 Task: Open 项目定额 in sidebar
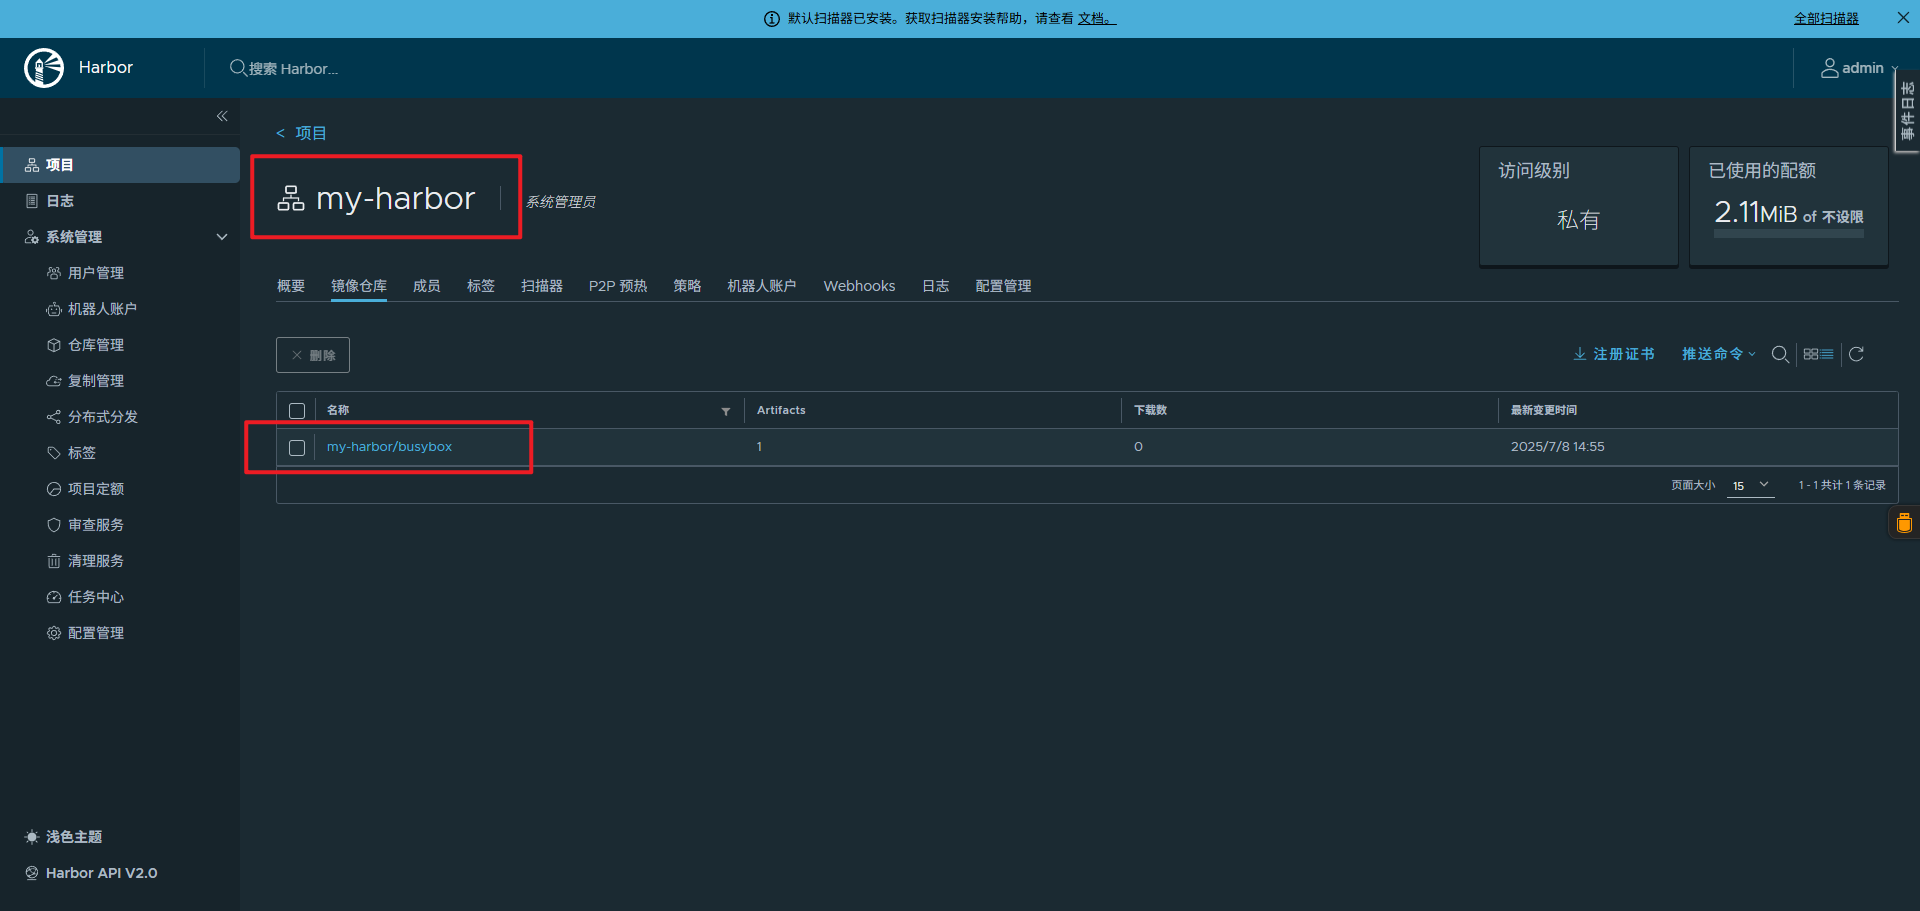pos(96,489)
